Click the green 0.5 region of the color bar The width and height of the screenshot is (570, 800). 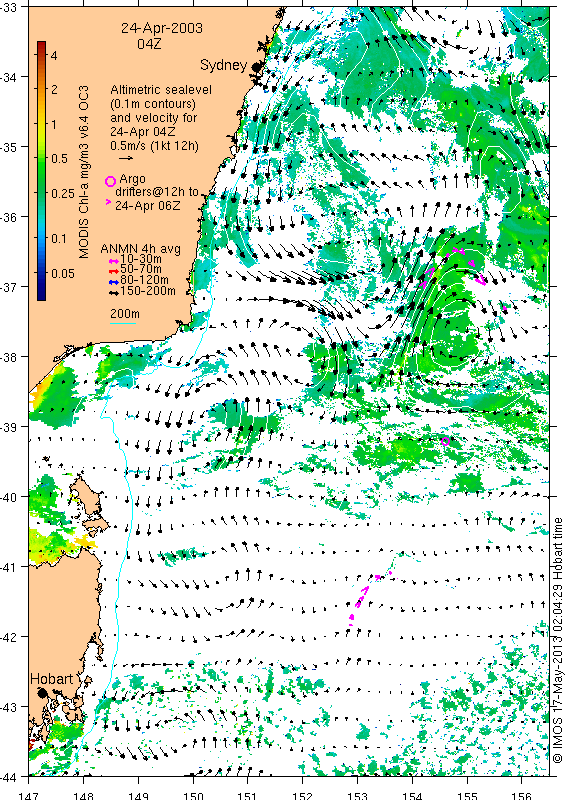(x=41, y=159)
